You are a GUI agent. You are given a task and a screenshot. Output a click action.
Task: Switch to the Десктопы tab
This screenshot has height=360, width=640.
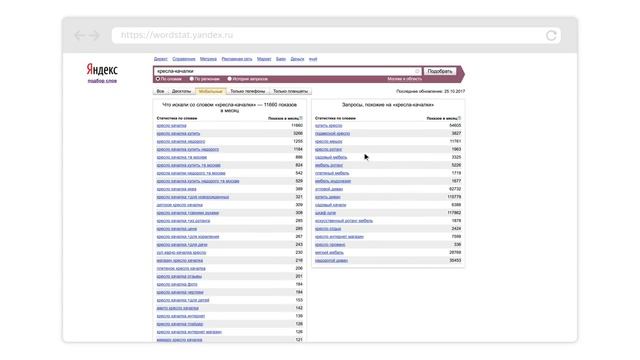[181, 91]
